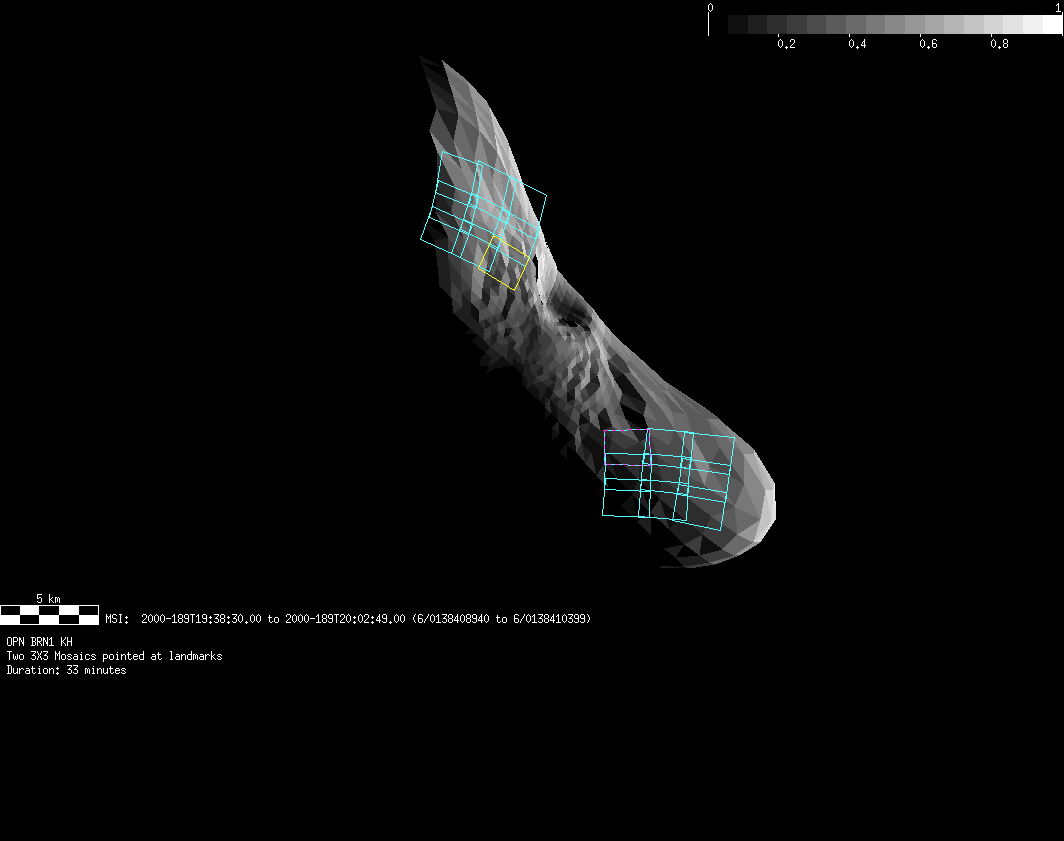This screenshot has width=1064, height=841.
Task: Click the vertical 0 marker line left of the colorbar
Action: [709, 24]
